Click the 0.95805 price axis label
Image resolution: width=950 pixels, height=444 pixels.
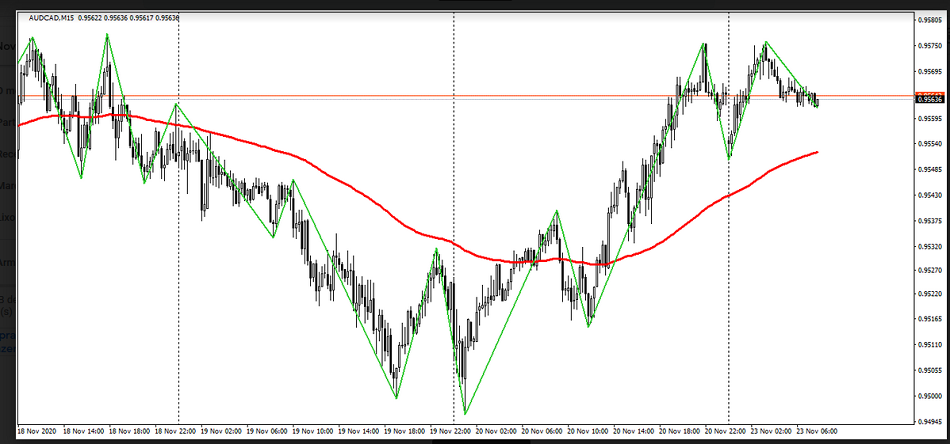click(930, 19)
